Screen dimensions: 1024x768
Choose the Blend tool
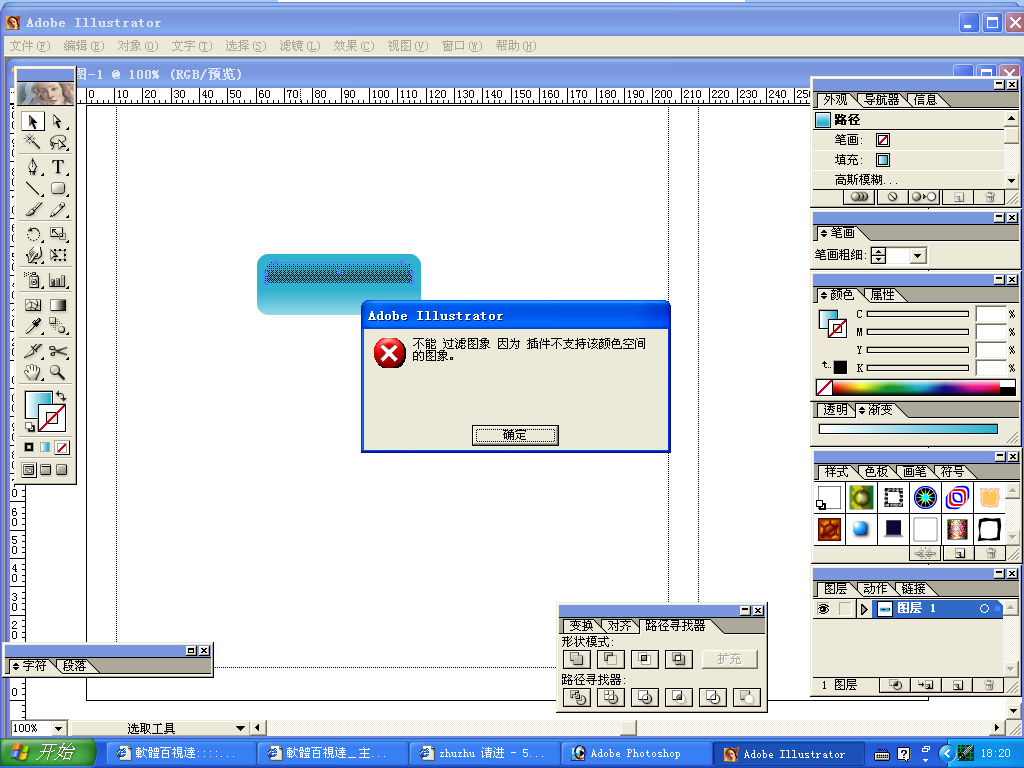(x=58, y=325)
